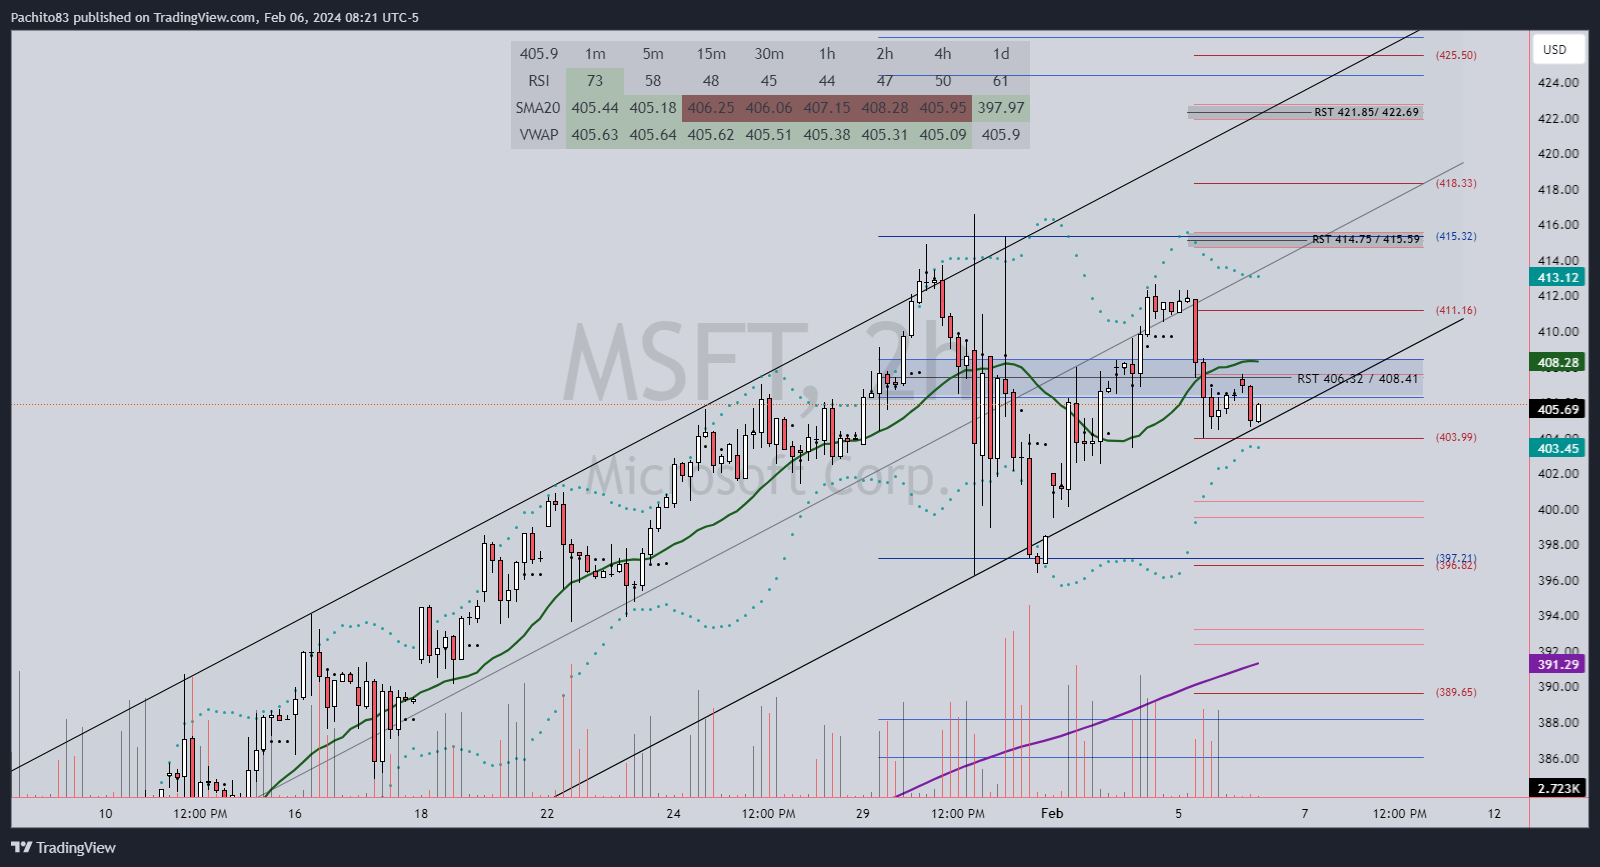Click the (411.16) level label

click(1456, 311)
